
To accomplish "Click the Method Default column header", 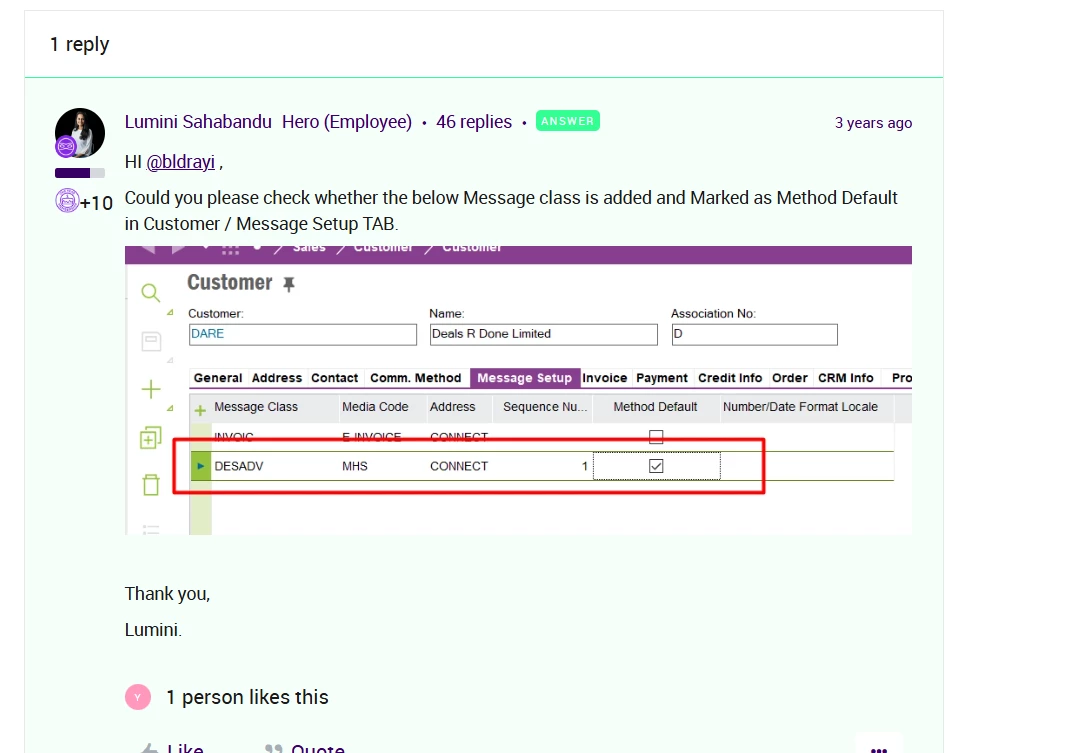I will coord(655,407).
